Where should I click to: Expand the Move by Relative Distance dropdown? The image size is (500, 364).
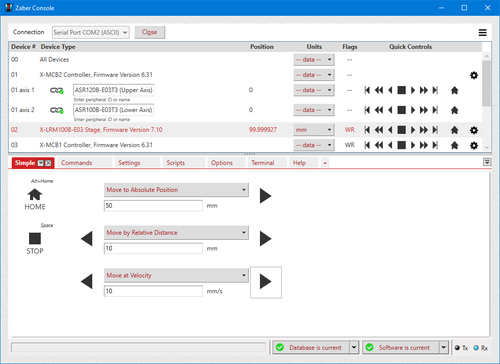pyautogui.click(x=176, y=233)
